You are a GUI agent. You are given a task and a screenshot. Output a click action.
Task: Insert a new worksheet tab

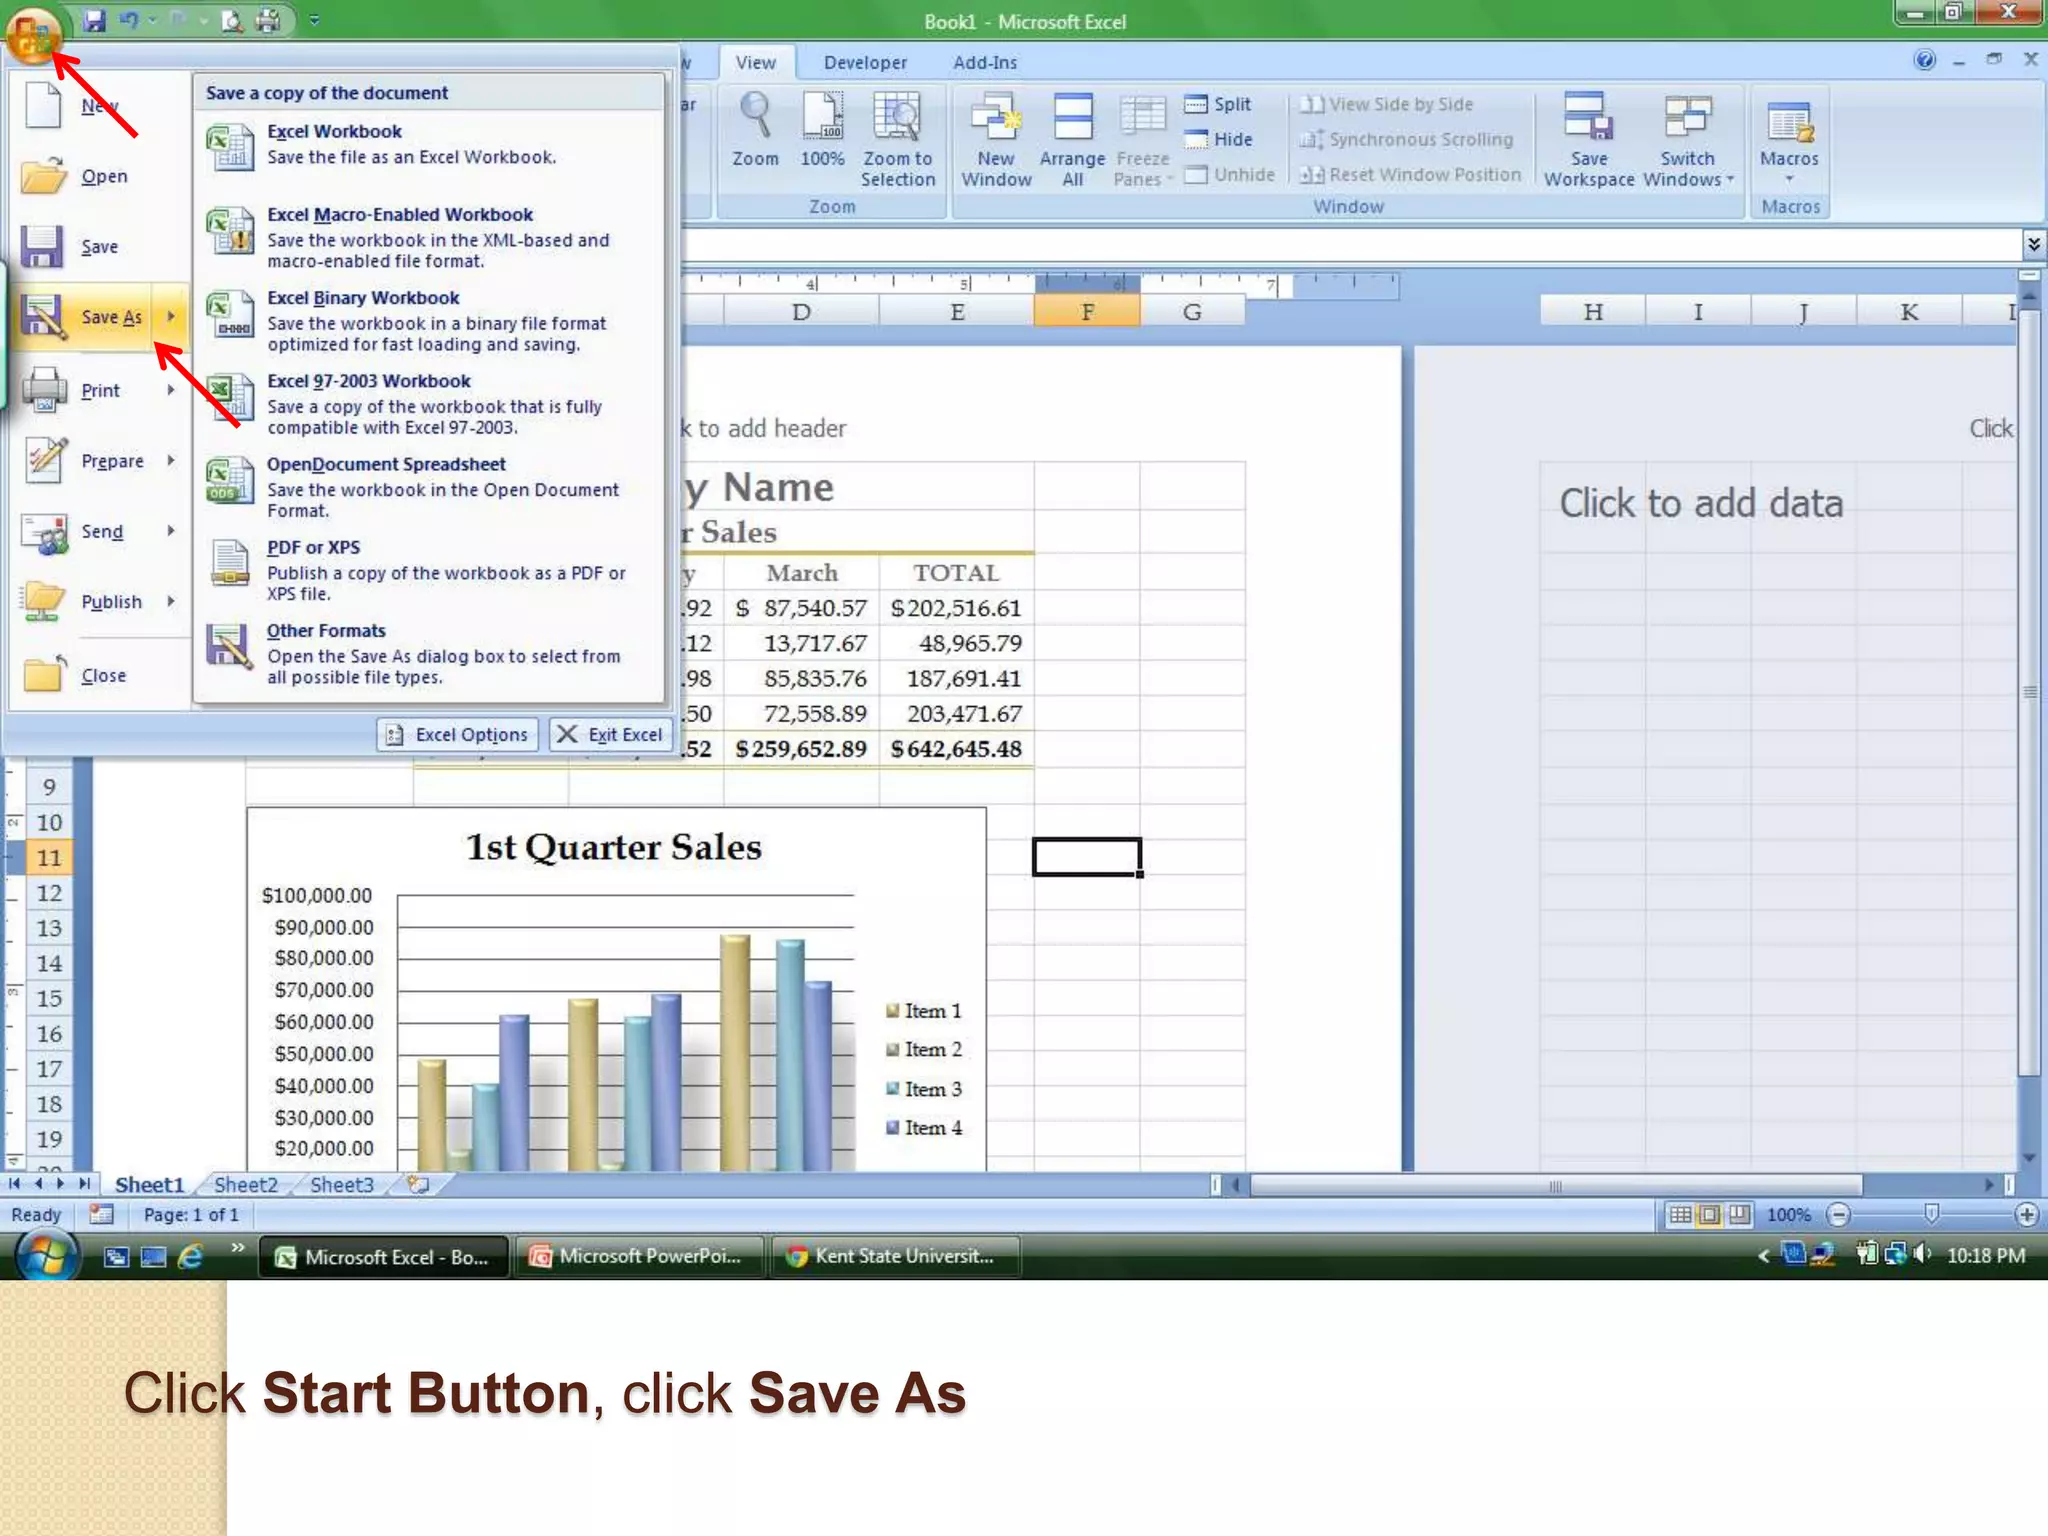click(x=418, y=1185)
